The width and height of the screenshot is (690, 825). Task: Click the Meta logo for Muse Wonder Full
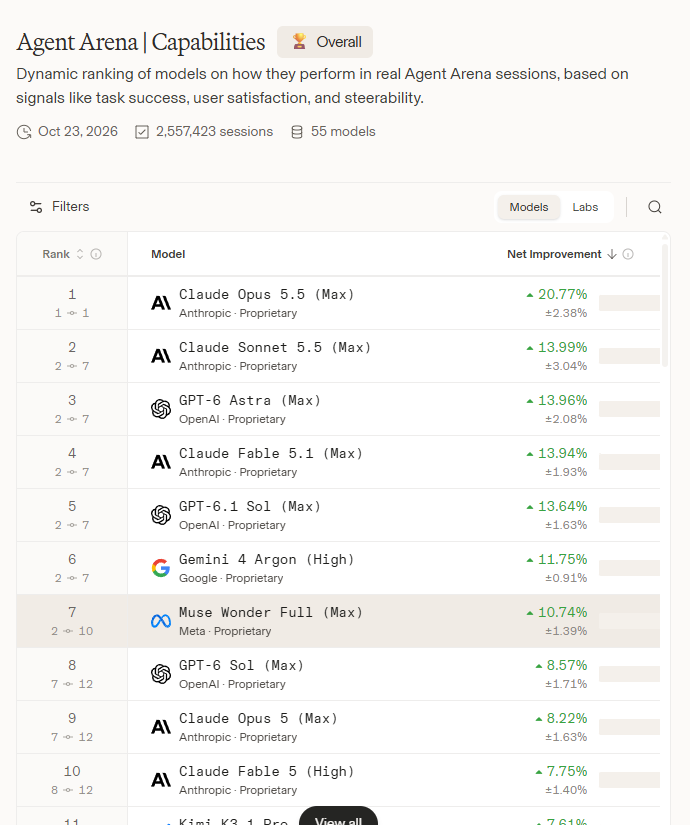161,621
